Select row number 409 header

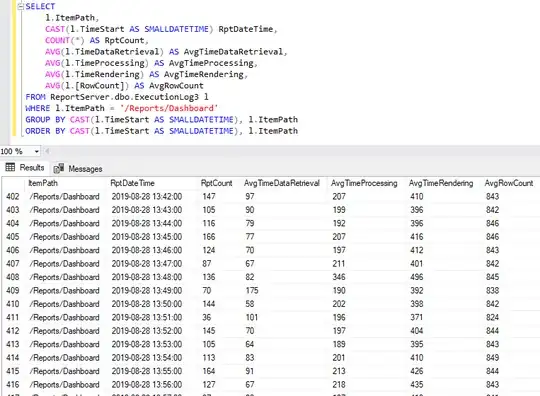13,291
